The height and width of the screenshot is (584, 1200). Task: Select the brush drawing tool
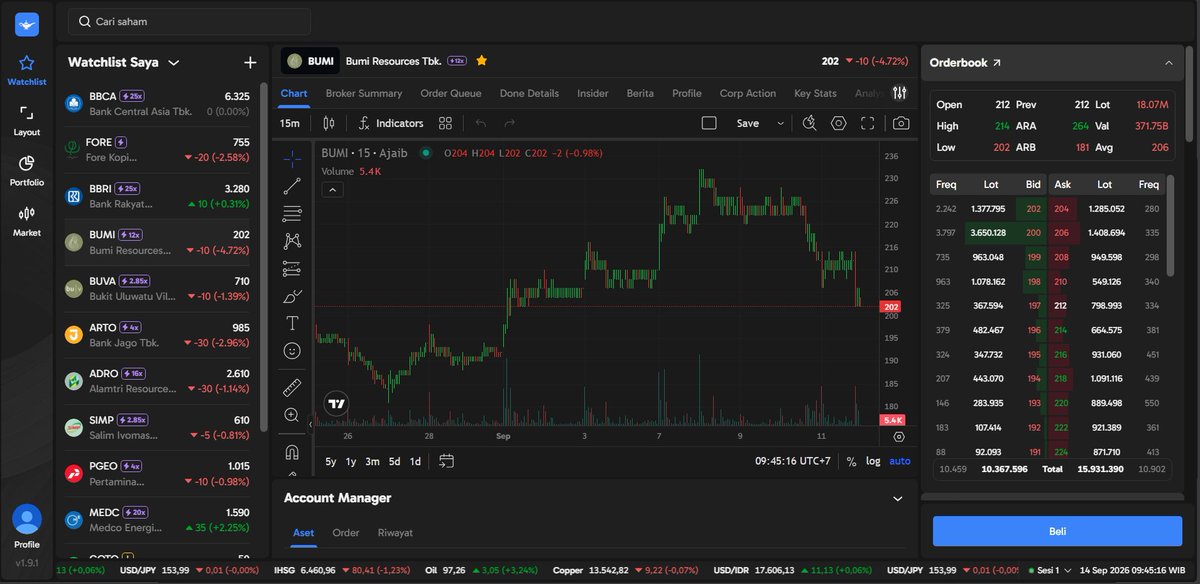292,296
